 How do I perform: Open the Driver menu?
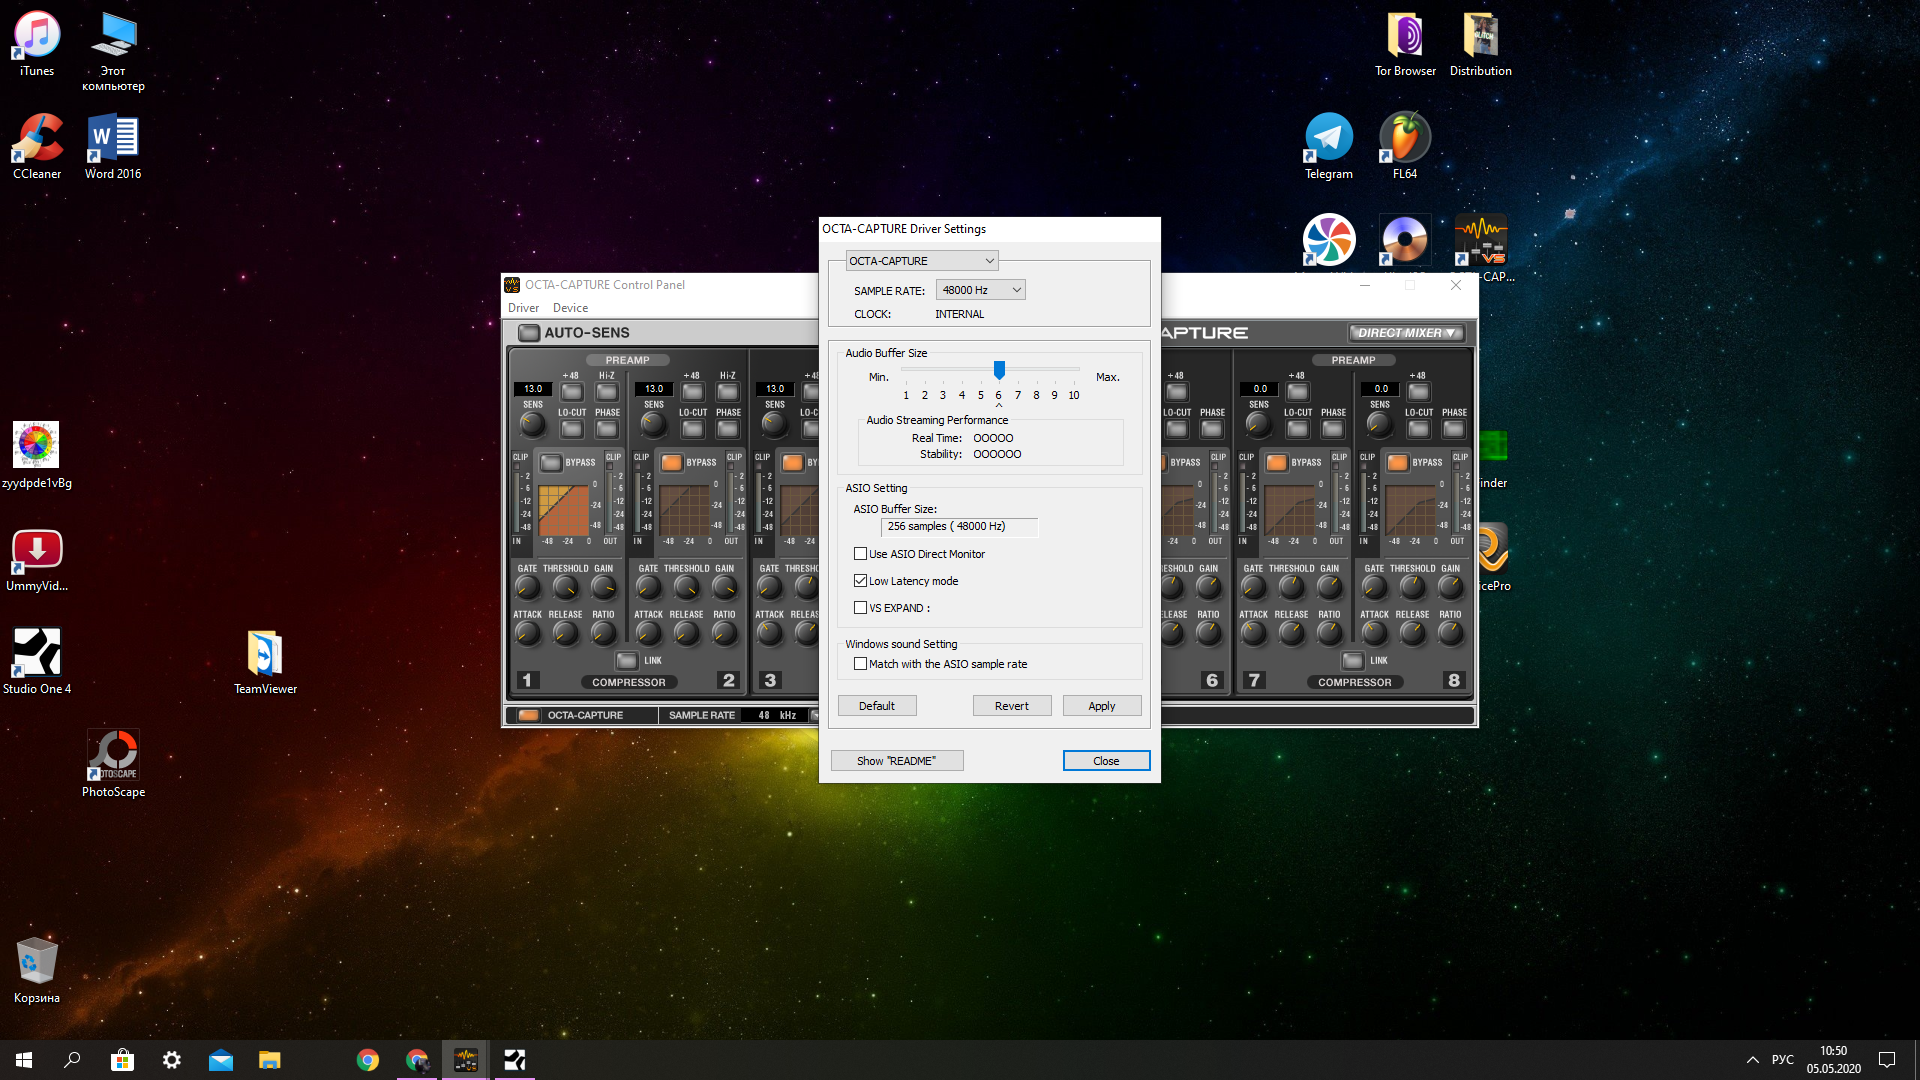(x=523, y=308)
